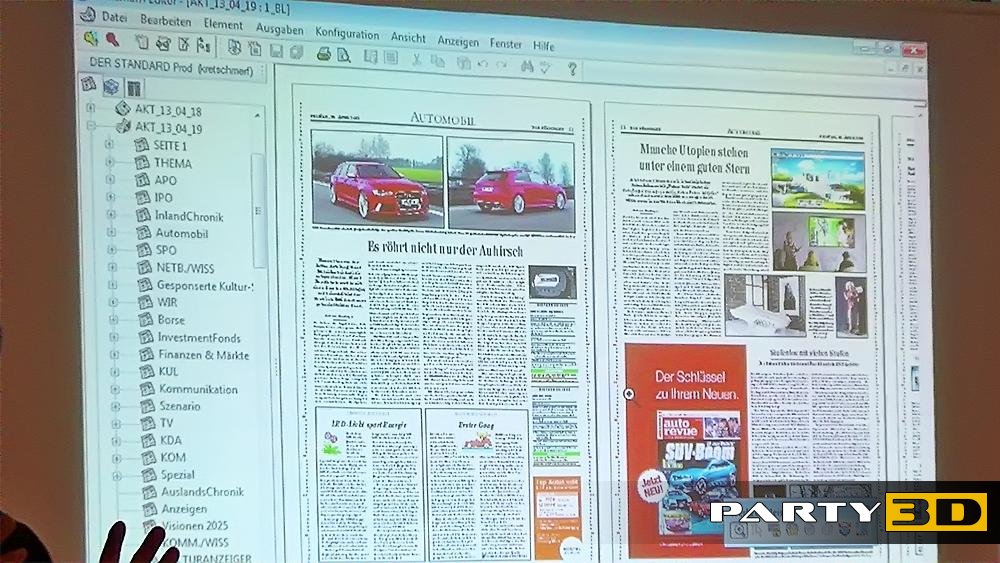Click the headline 'Es röhrt nicht nur der Auhirsch'

(x=445, y=249)
